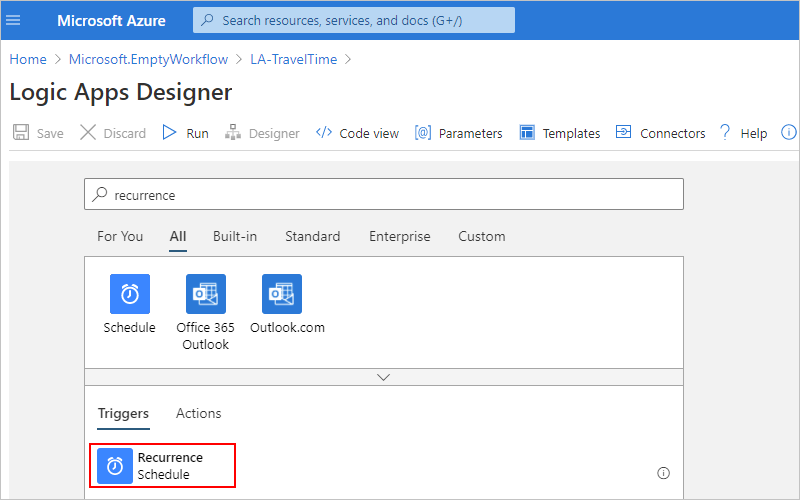Click the Parameters [@] icon
Image resolution: width=800 pixels, height=500 pixels.
tap(423, 133)
